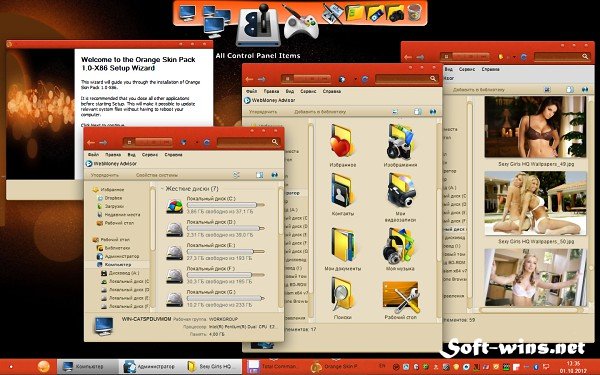Open Локальный диск (G:) drive icon
Viewport: 600px width, 375px height.
pos(174,299)
